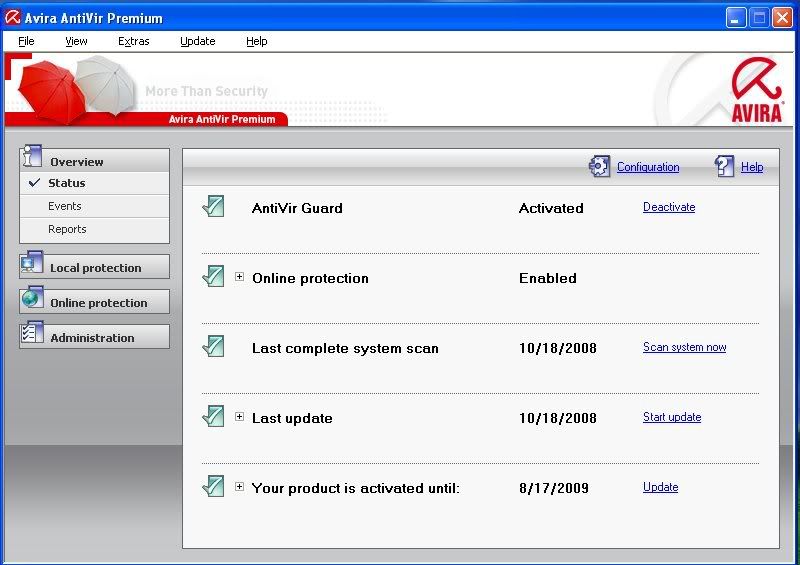The height and width of the screenshot is (565, 800).
Task: Click the Local protection monitor icon
Action: [32, 263]
